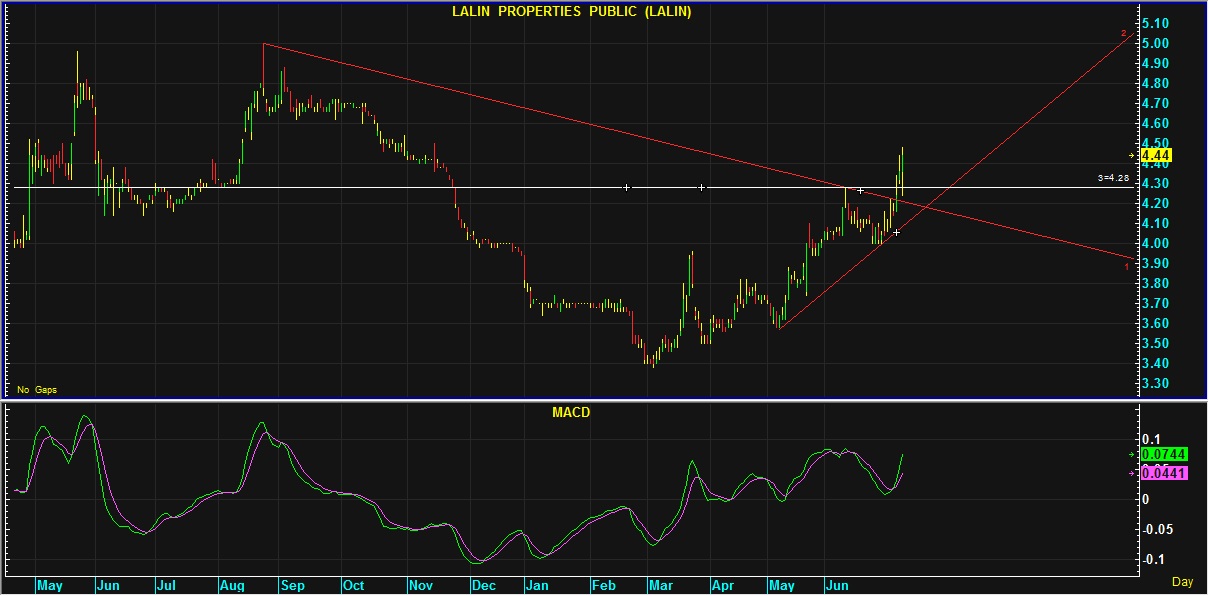
Task: Click the Mar month label on time axis
Action: click(661, 586)
